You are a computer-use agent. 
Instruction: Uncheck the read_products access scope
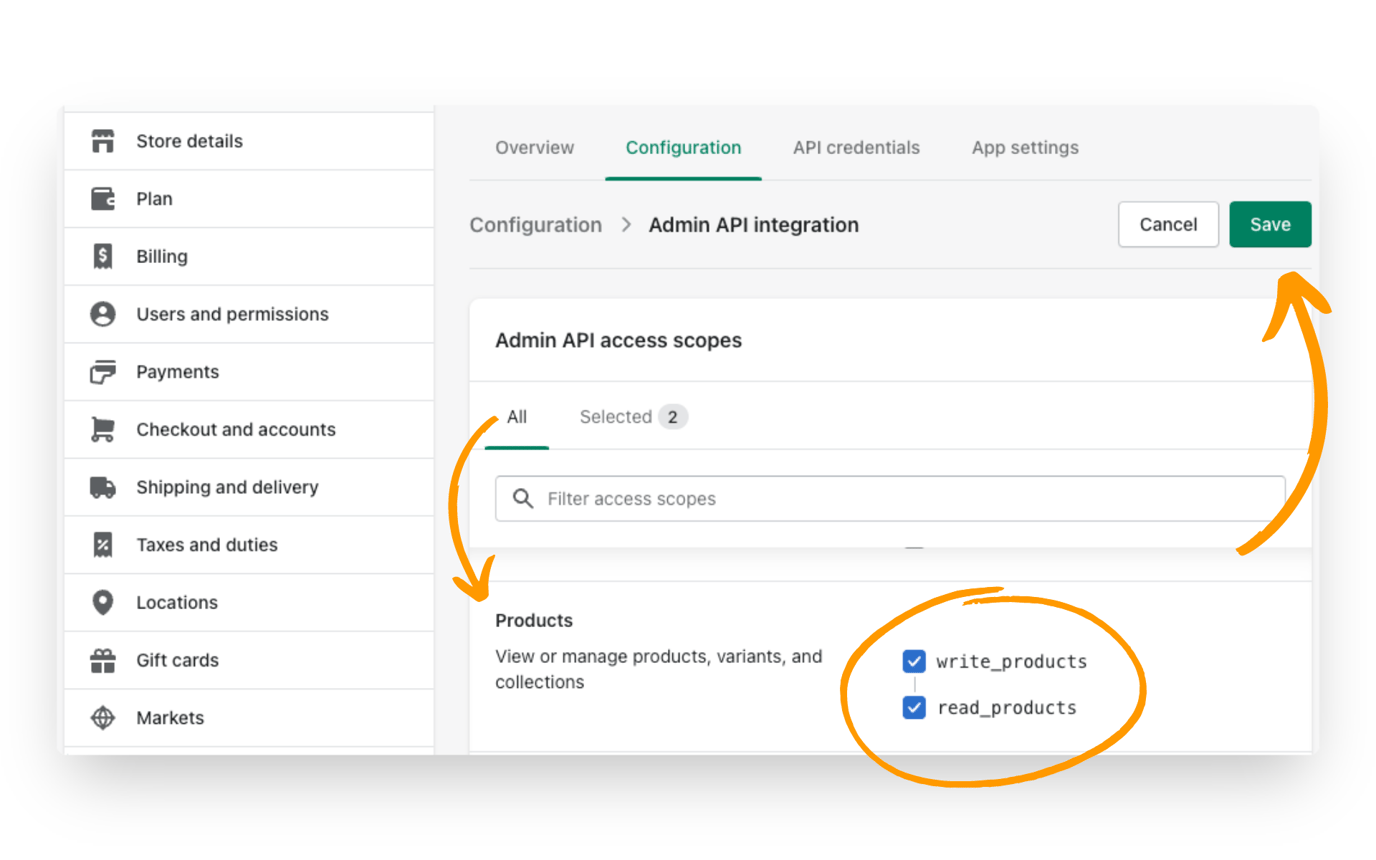(x=914, y=708)
